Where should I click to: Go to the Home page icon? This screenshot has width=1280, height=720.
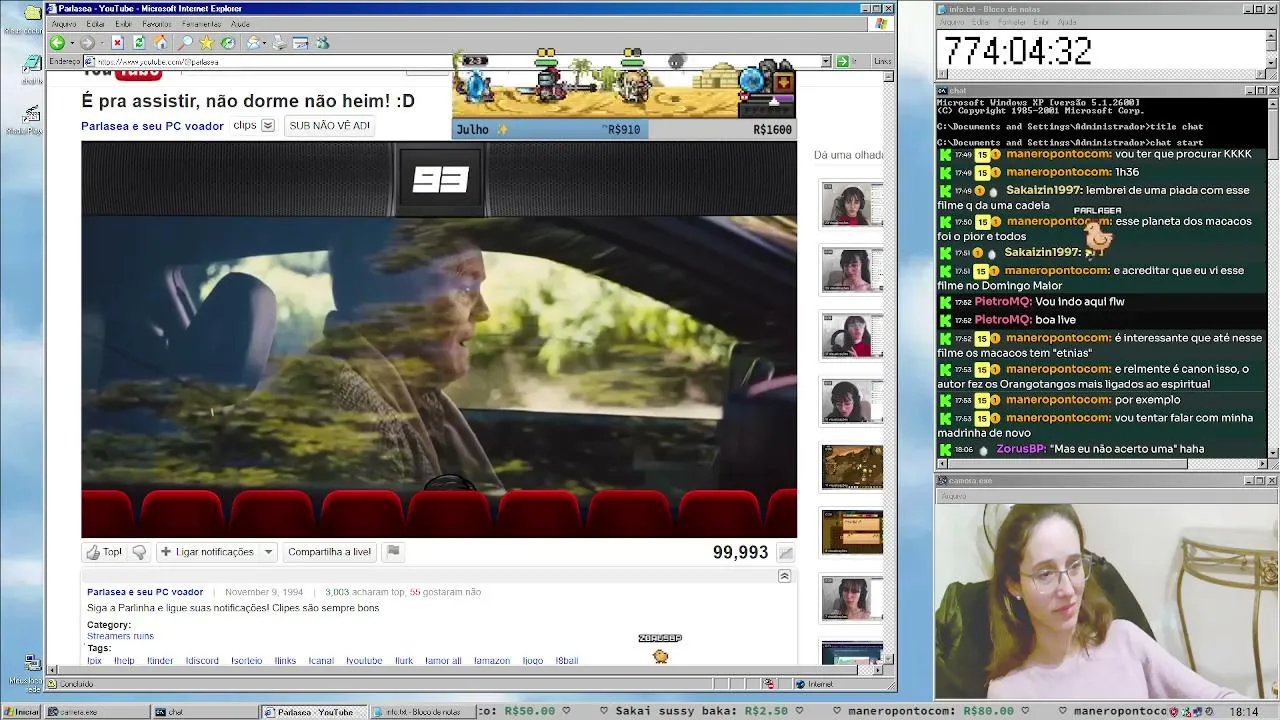161,43
